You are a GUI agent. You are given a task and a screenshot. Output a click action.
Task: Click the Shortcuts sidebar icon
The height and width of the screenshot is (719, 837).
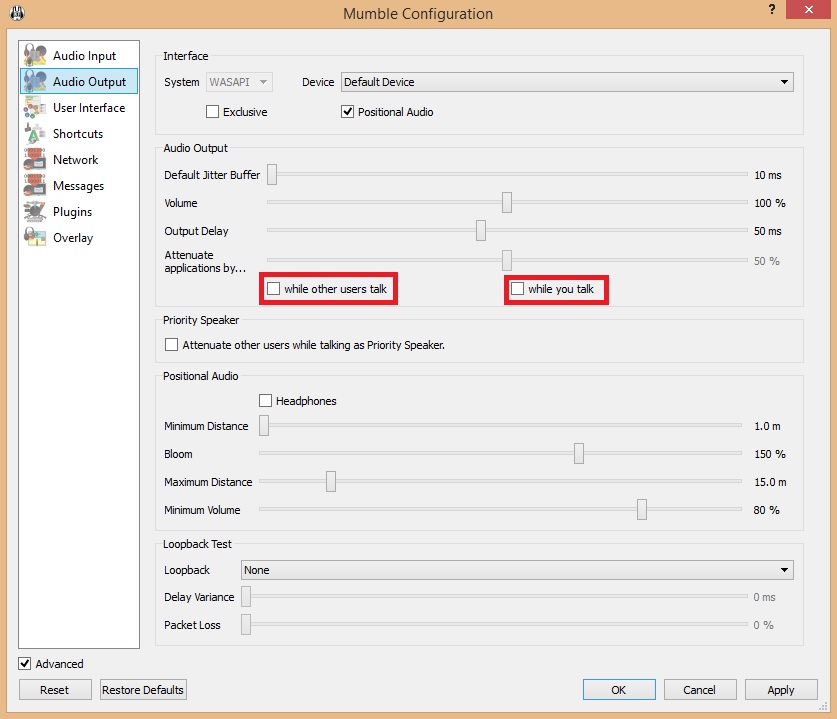click(x=35, y=133)
